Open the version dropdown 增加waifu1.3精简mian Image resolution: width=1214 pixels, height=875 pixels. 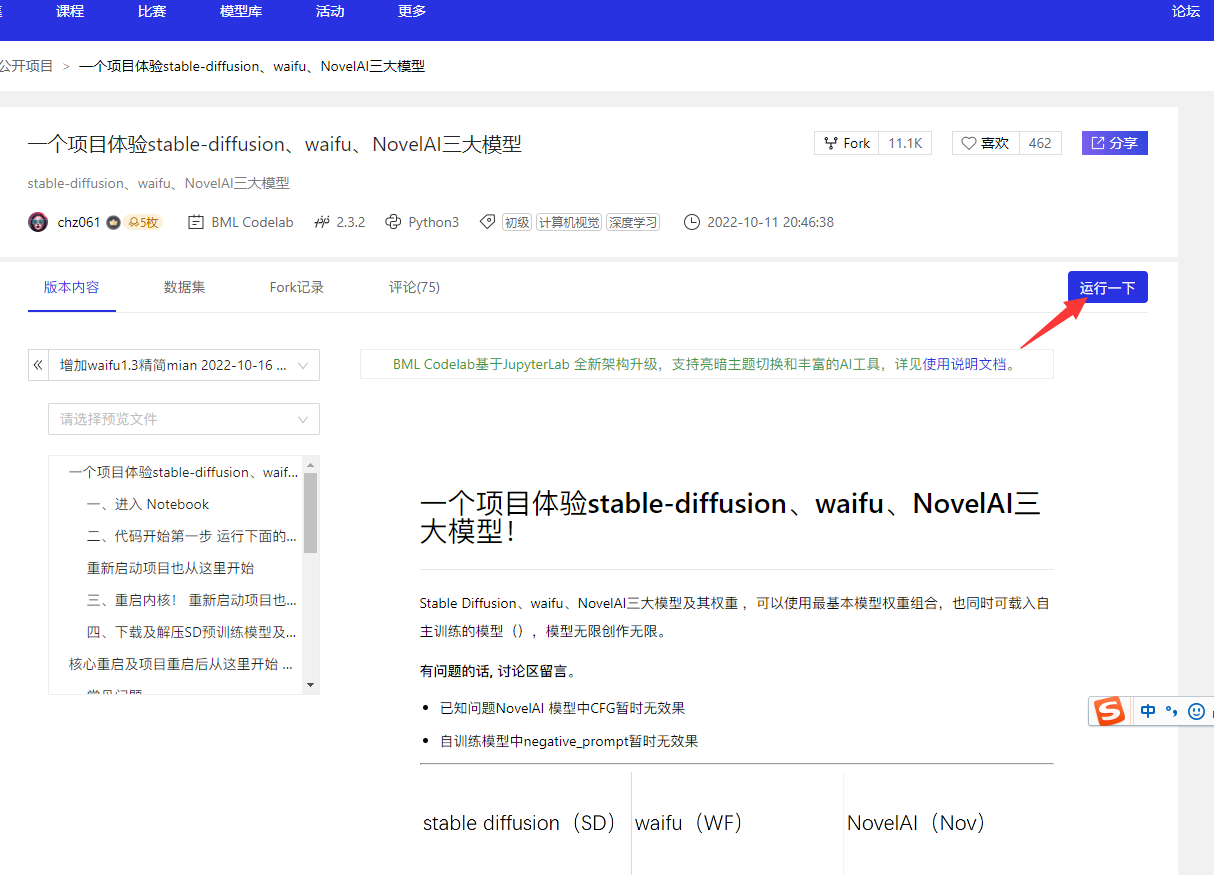click(184, 365)
